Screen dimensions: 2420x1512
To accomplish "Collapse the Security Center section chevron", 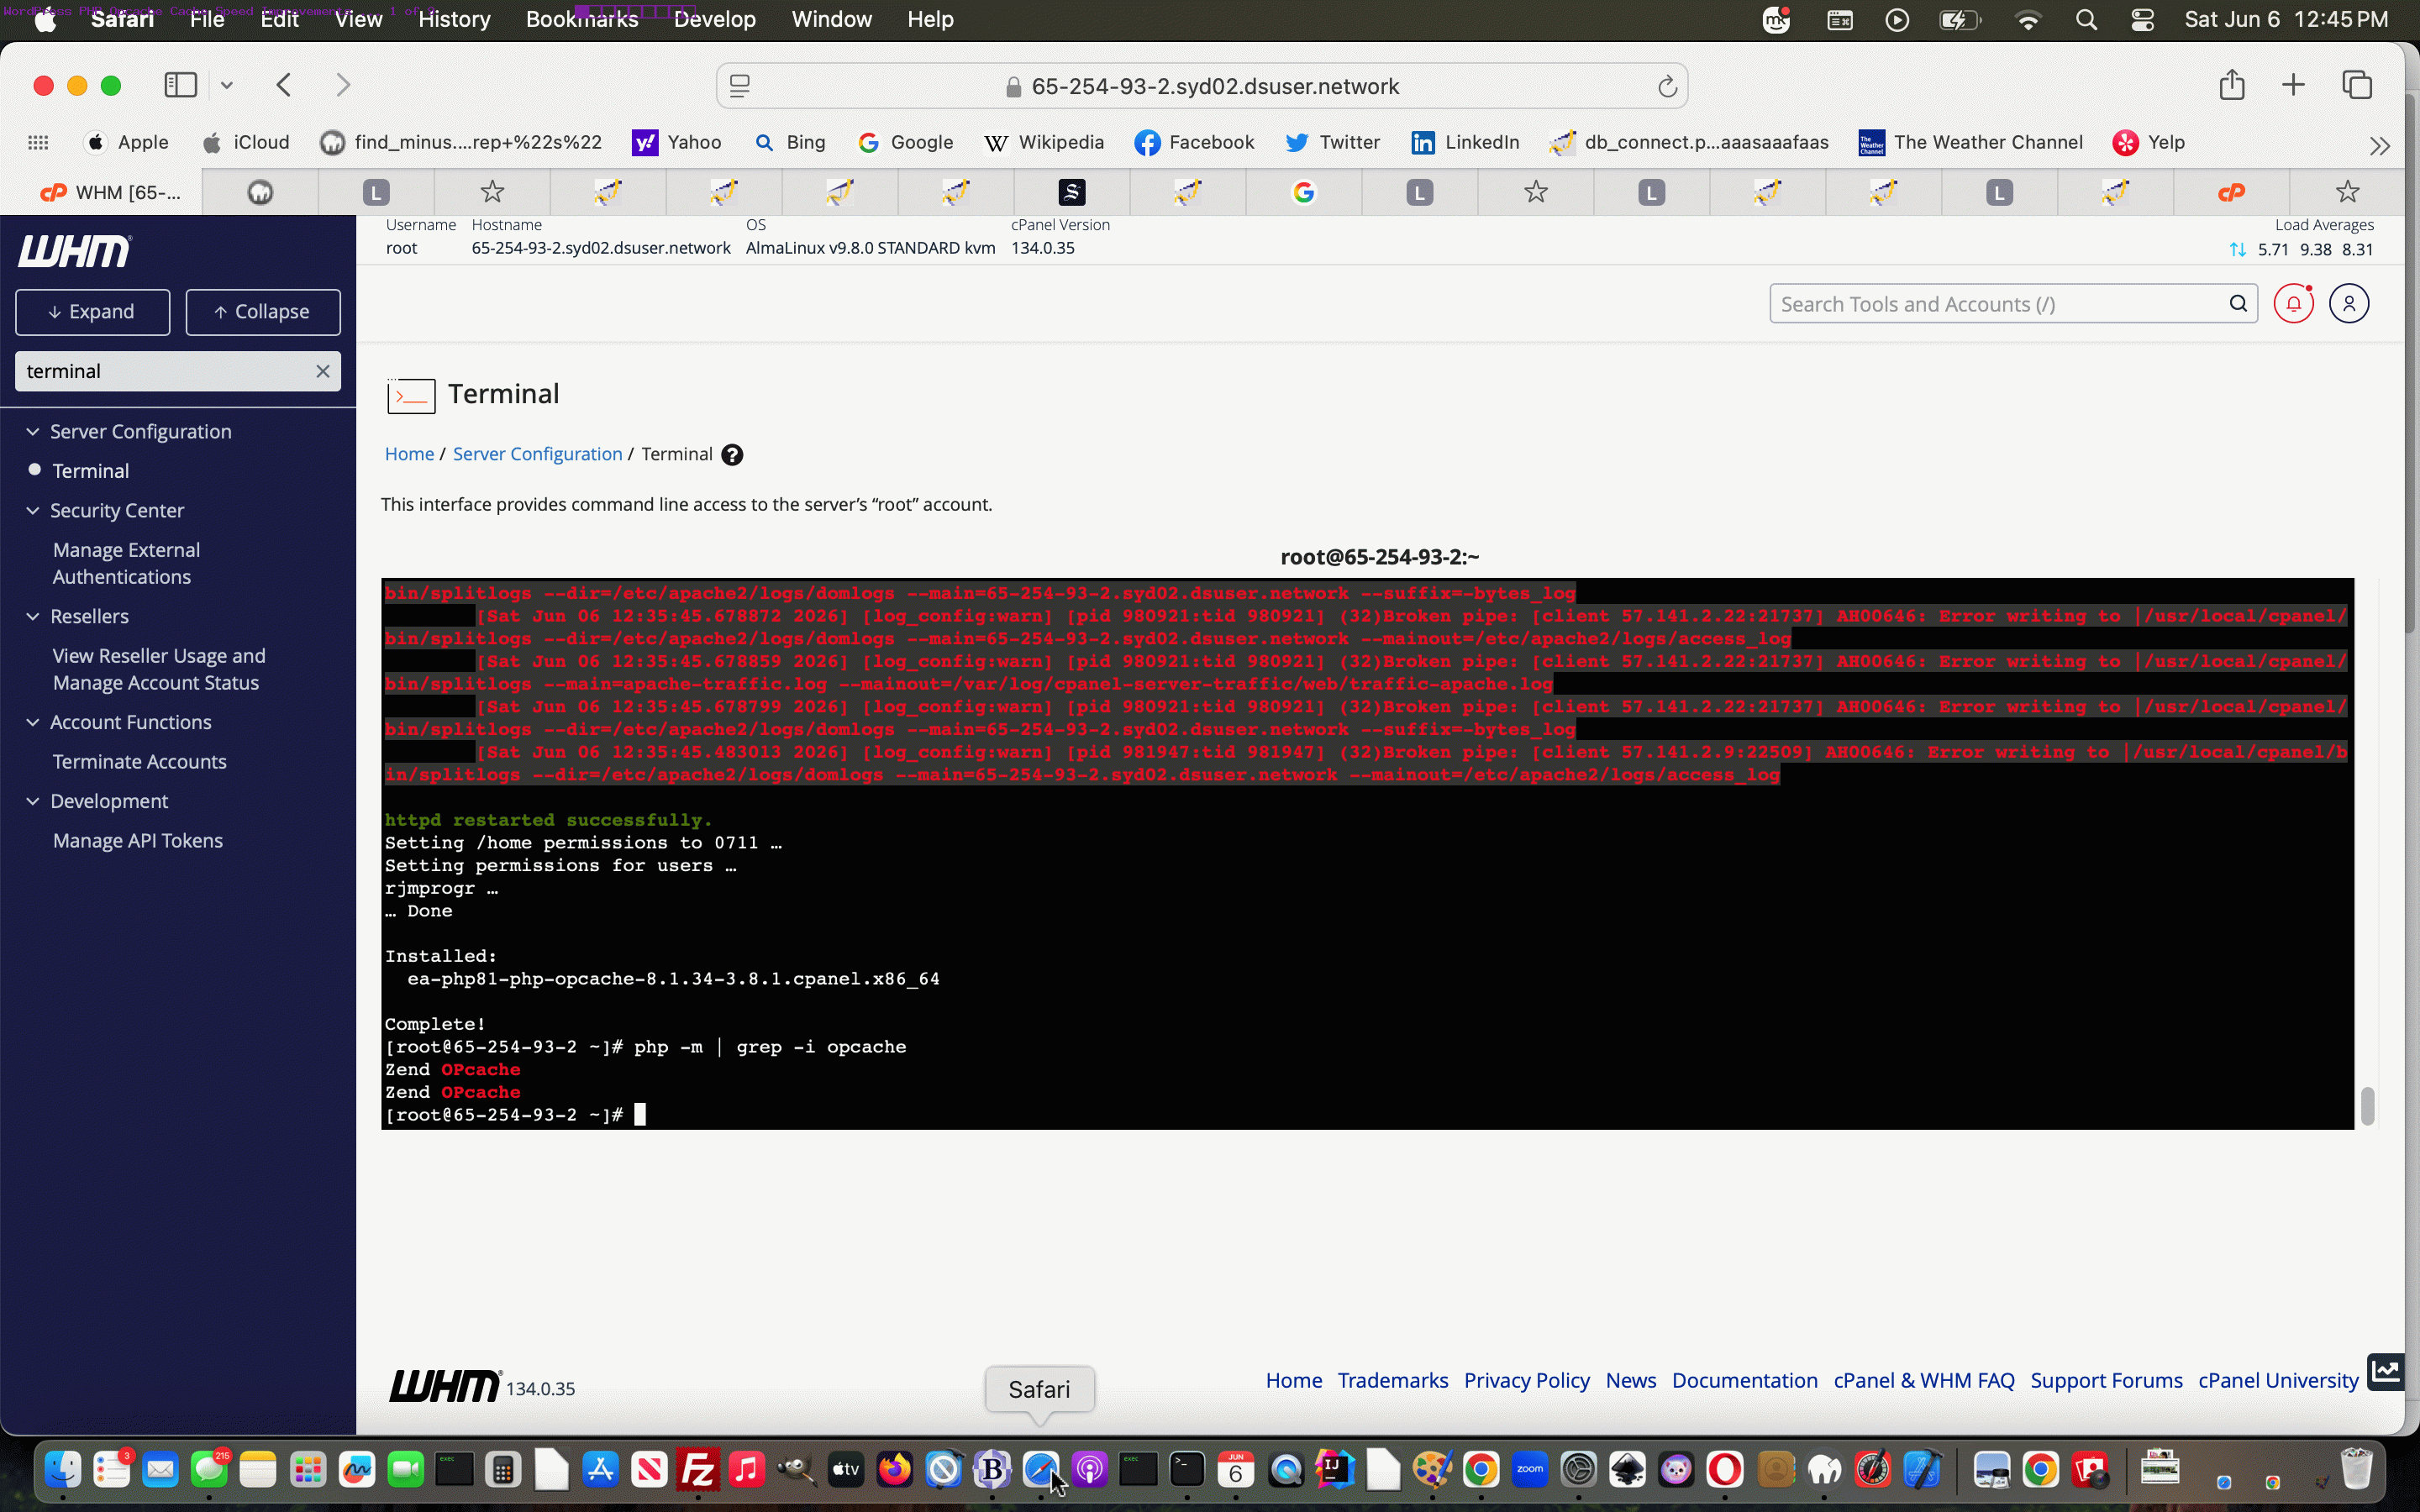I will click(33, 510).
